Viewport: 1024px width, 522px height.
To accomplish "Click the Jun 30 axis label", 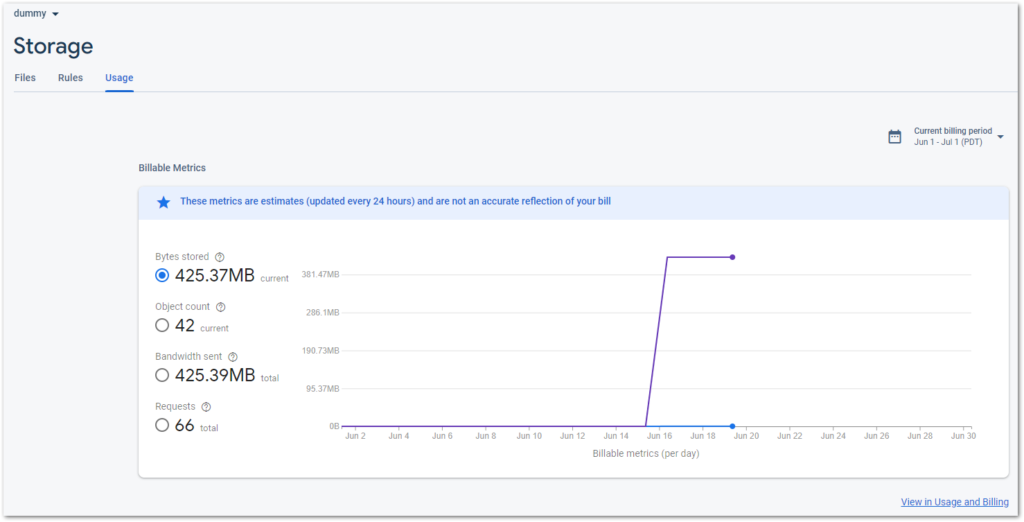I will pos(963,436).
